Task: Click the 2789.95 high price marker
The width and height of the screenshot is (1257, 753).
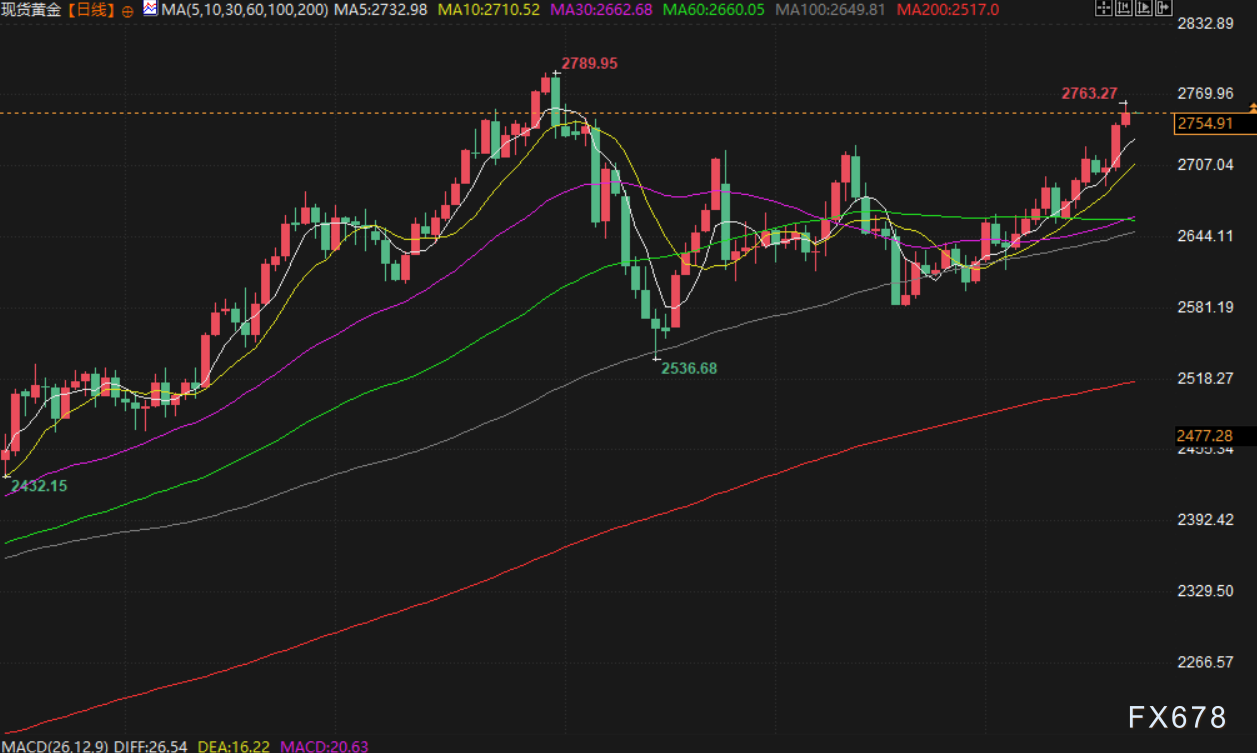Action: [x=589, y=63]
